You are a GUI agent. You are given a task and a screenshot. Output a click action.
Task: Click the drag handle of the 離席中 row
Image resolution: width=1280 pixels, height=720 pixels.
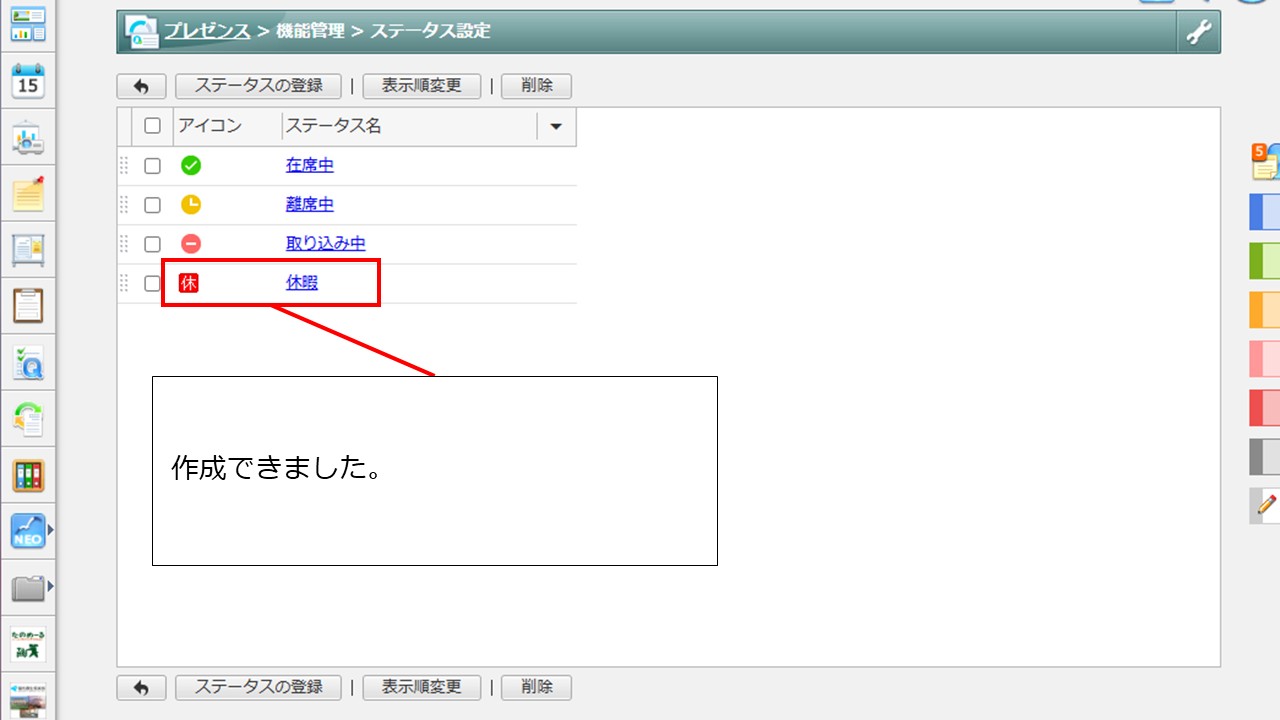tap(124, 204)
